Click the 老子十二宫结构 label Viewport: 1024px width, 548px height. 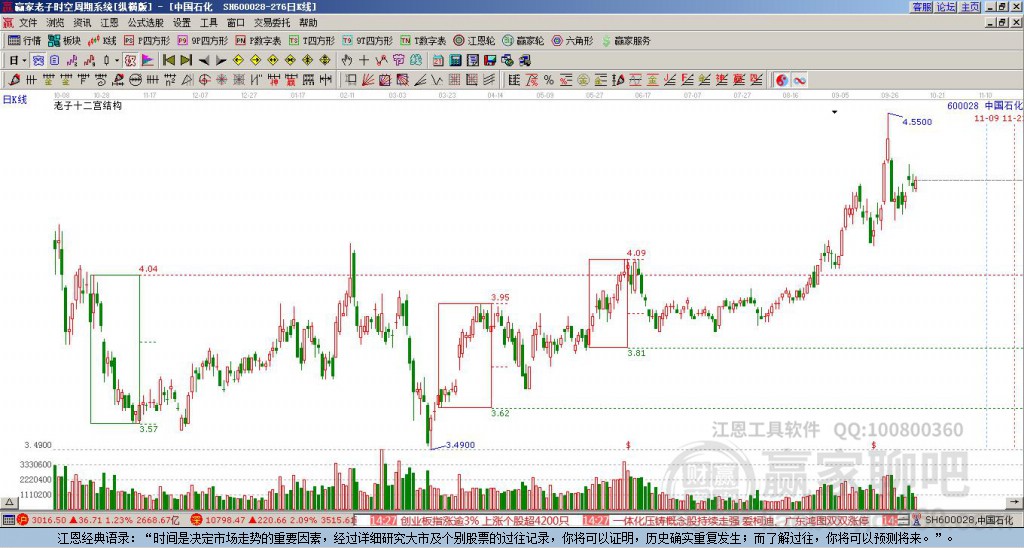[88, 106]
